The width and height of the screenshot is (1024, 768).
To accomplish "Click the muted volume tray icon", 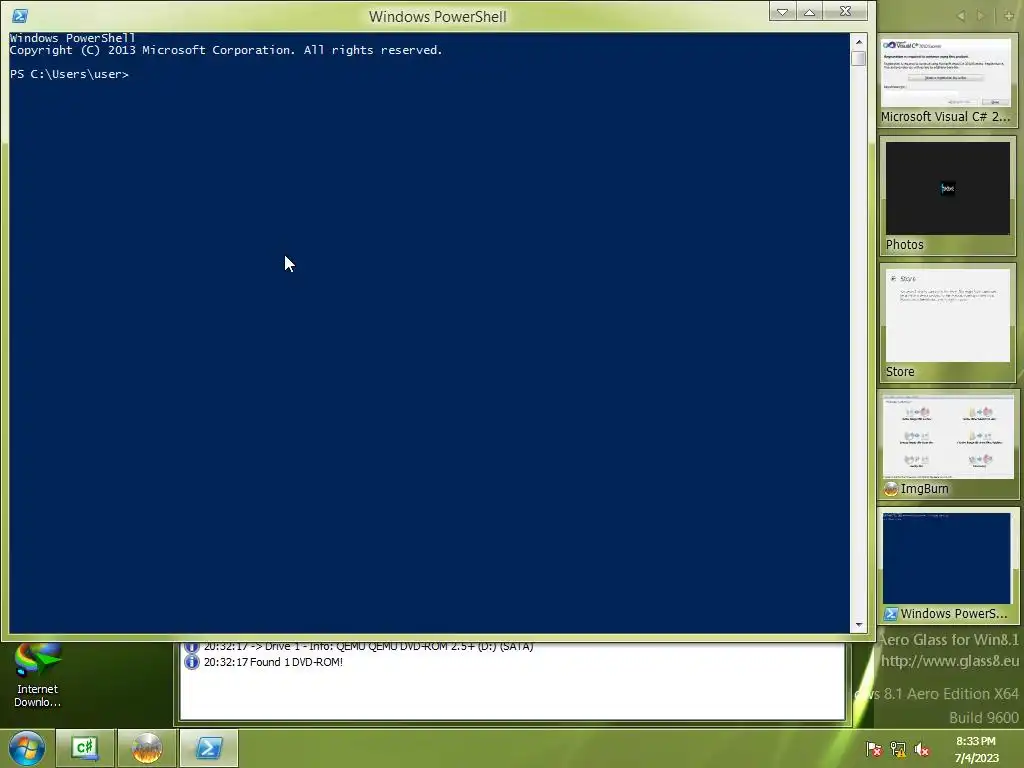I will [921, 749].
